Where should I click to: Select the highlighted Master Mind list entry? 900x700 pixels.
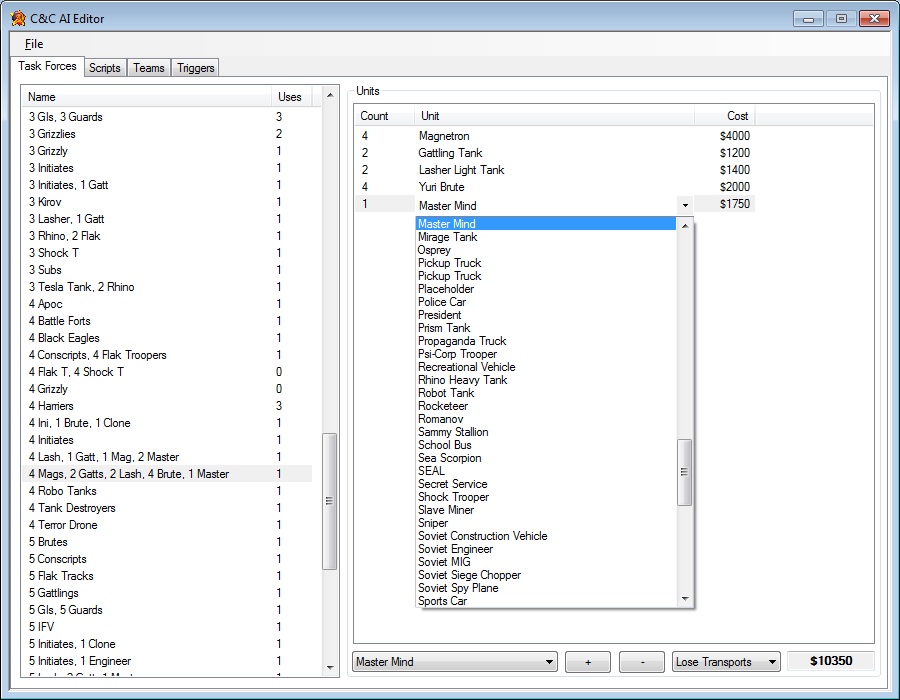click(546, 224)
